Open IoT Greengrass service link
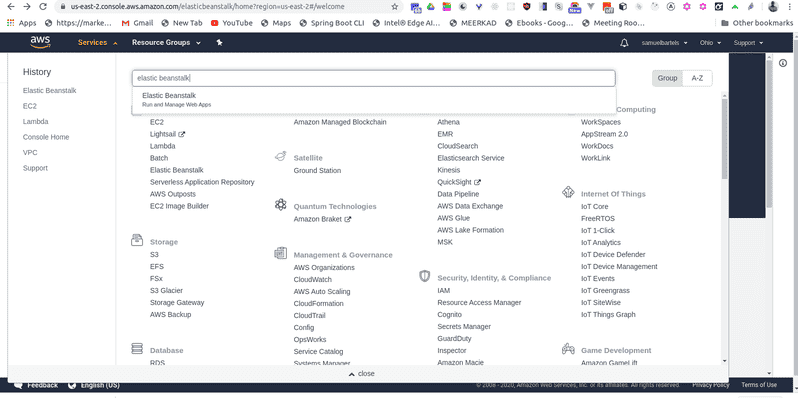The image size is (798, 398). tap(605, 291)
